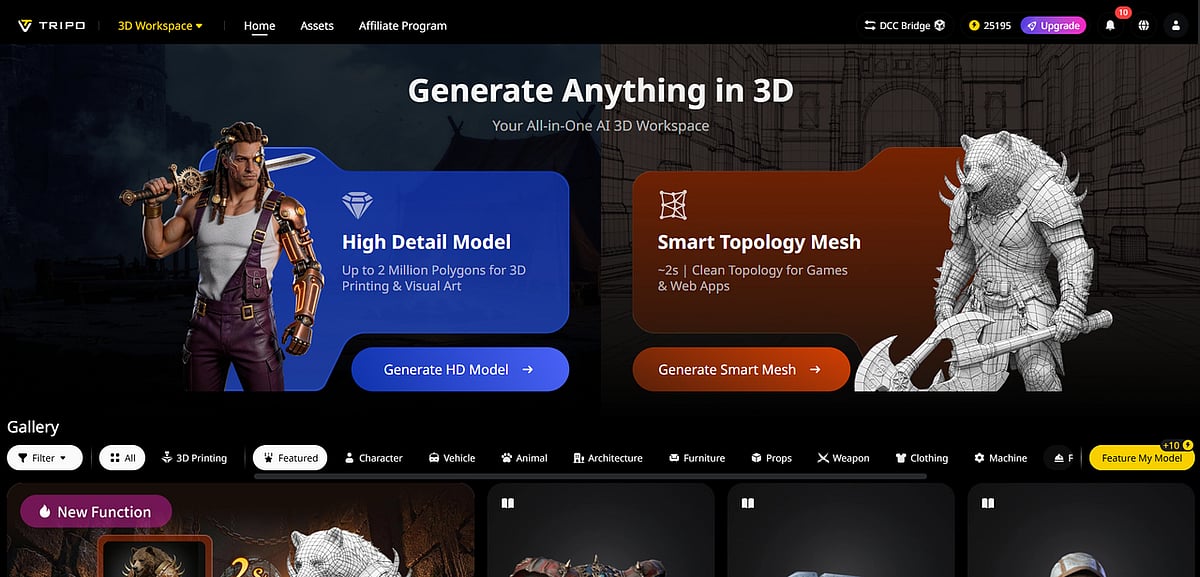Select the Weapon category
This screenshot has width=1200, height=577.
coord(843,458)
